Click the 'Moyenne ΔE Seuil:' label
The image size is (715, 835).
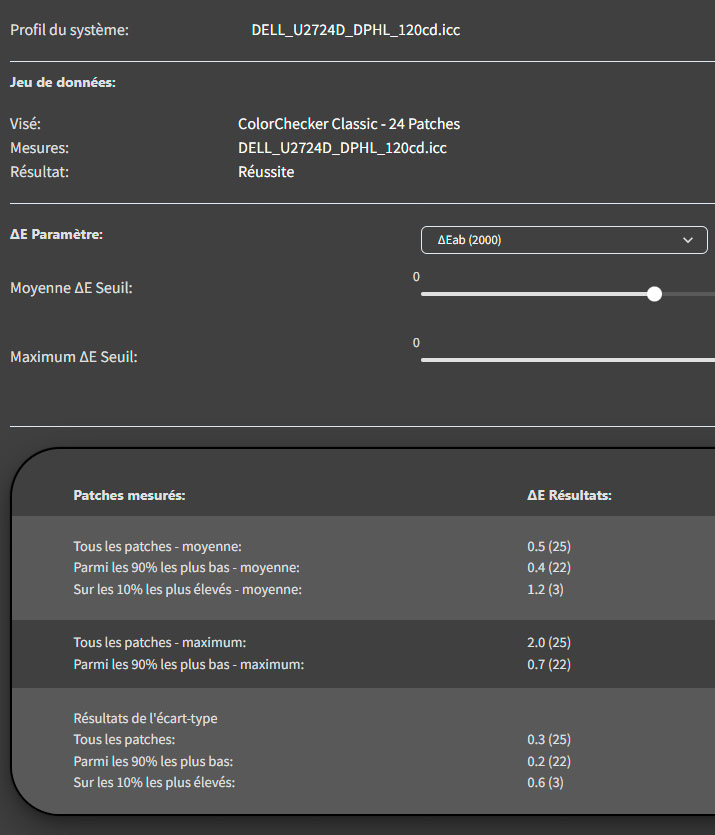tap(71, 288)
